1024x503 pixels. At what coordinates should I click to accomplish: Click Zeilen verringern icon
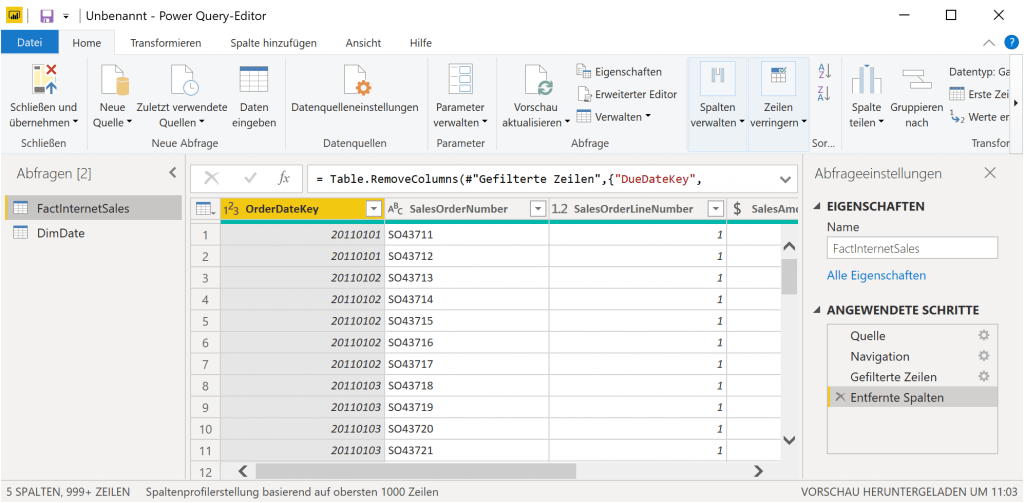click(778, 78)
